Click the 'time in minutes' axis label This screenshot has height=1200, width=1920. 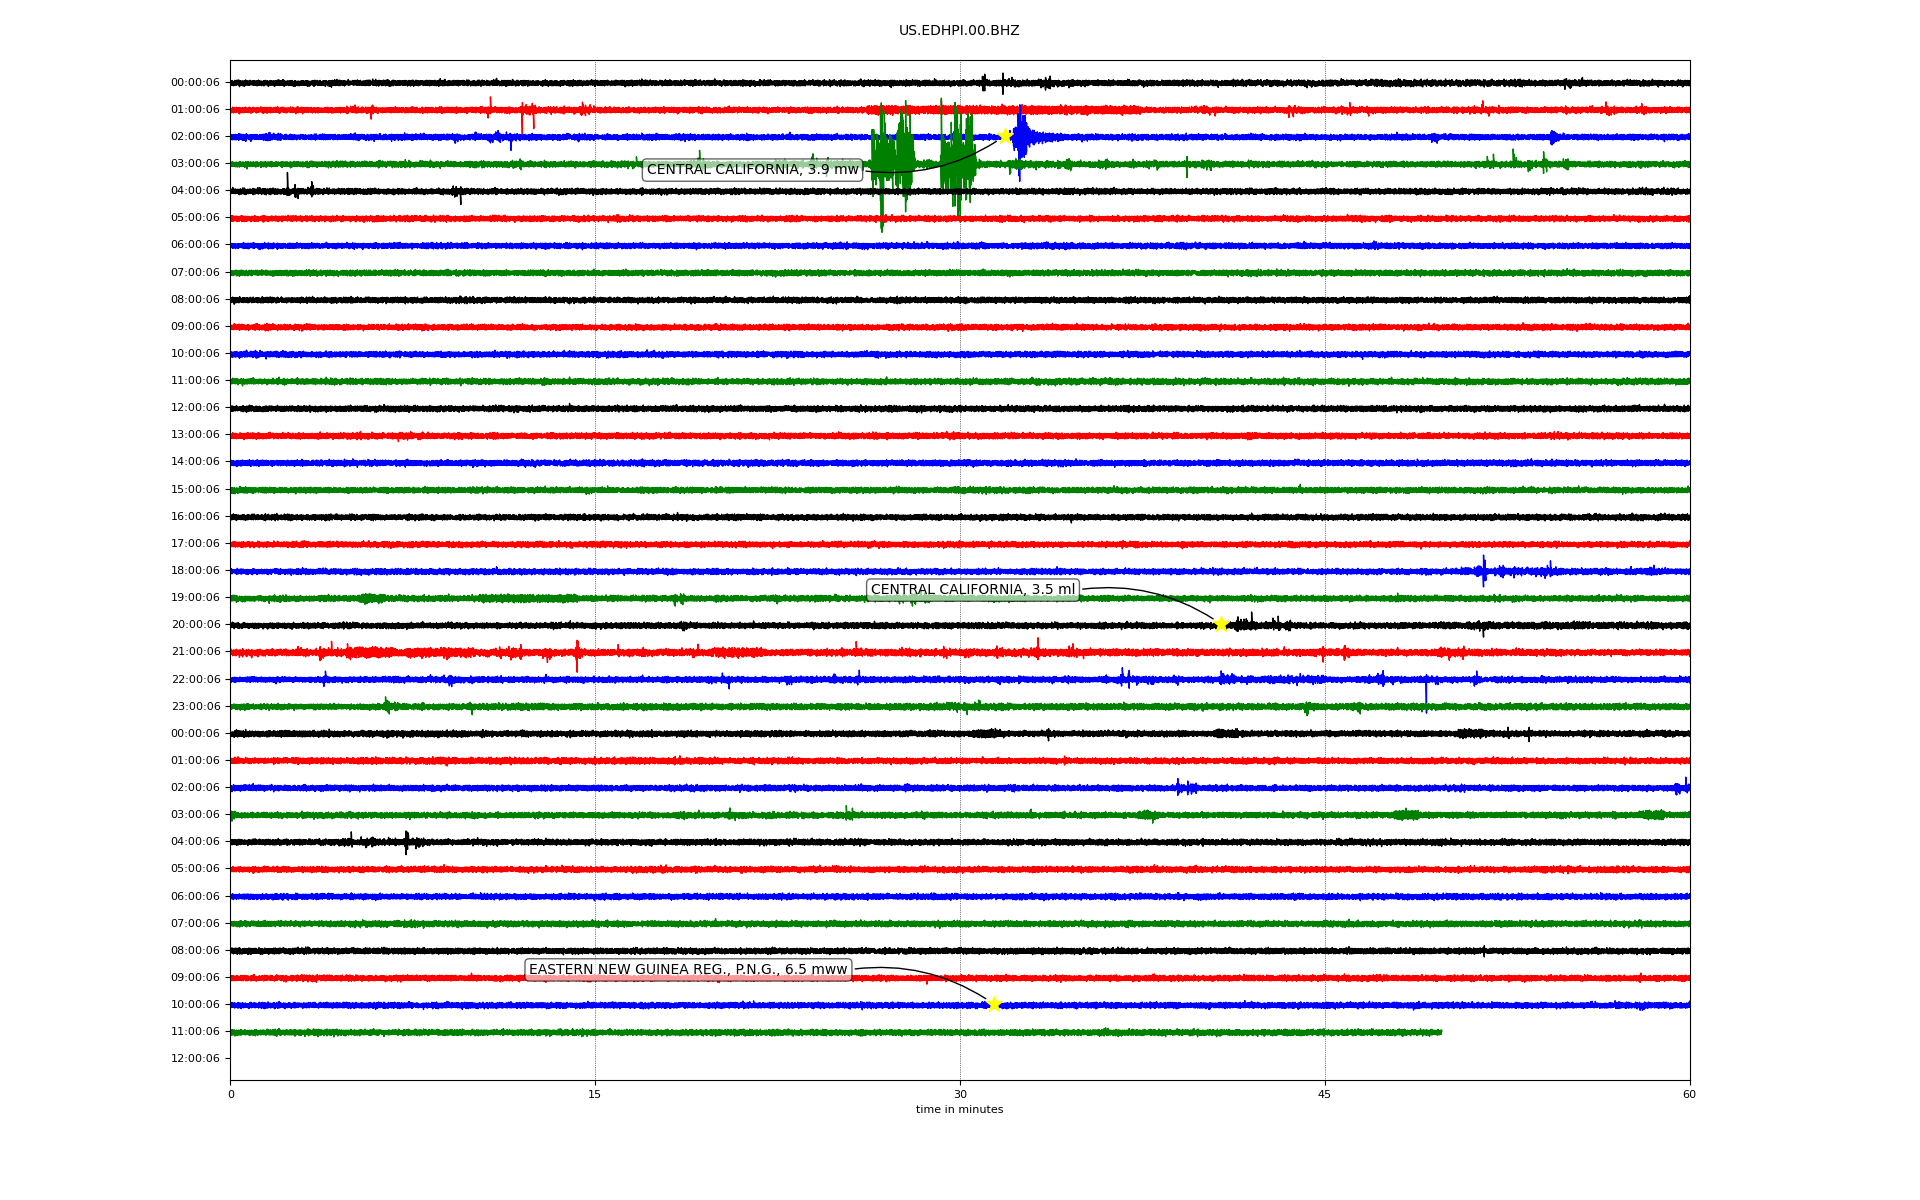pyautogui.click(x=959, y=1110)
